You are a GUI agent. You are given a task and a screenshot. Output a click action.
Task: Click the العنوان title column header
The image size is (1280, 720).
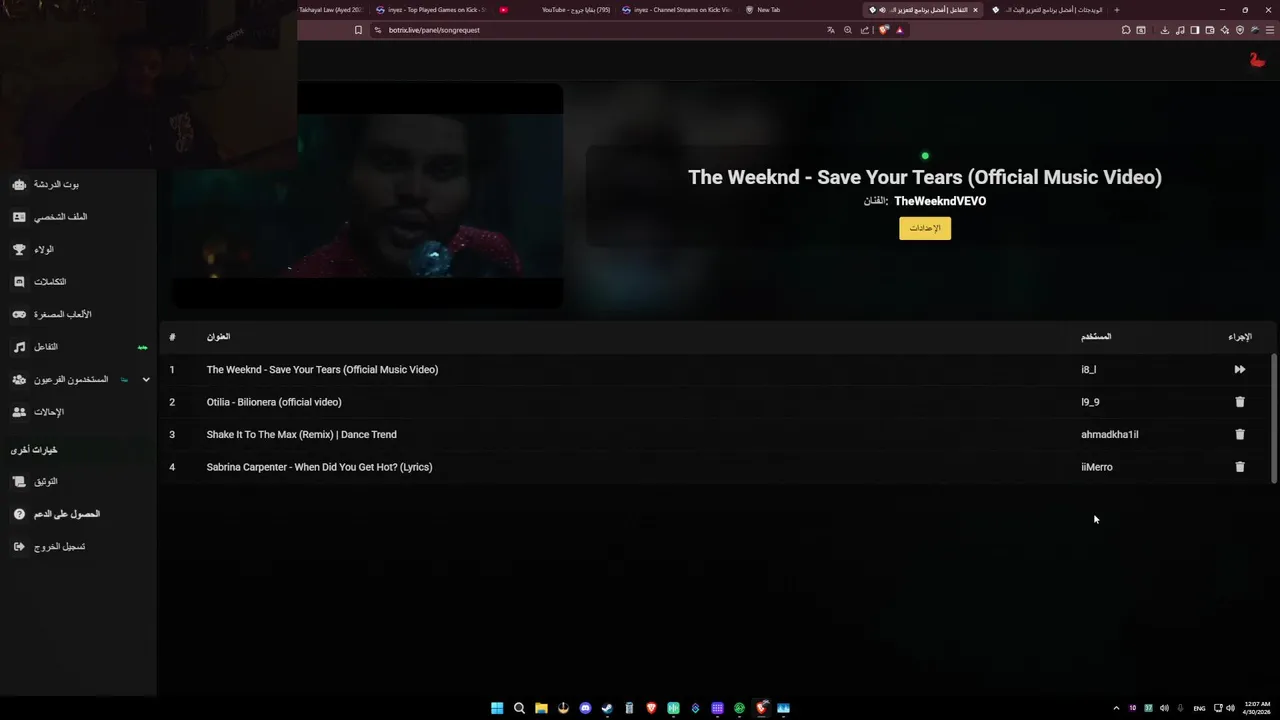click(218, 337)
